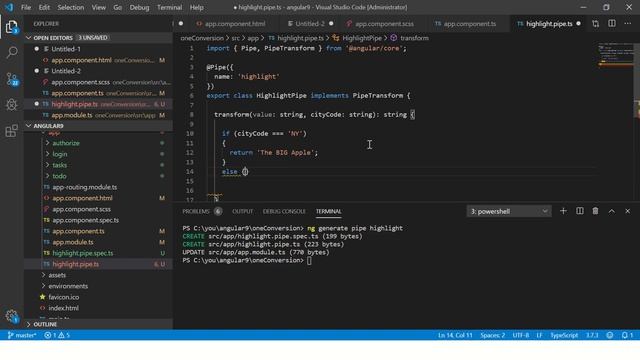Click the code minimap preview
640x360 pixels.
point(616,55)
